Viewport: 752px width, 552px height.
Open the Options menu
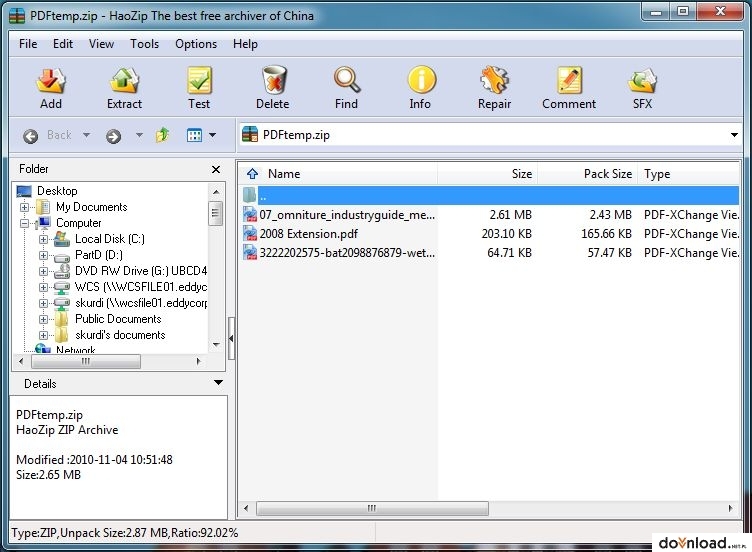[196, 44]
